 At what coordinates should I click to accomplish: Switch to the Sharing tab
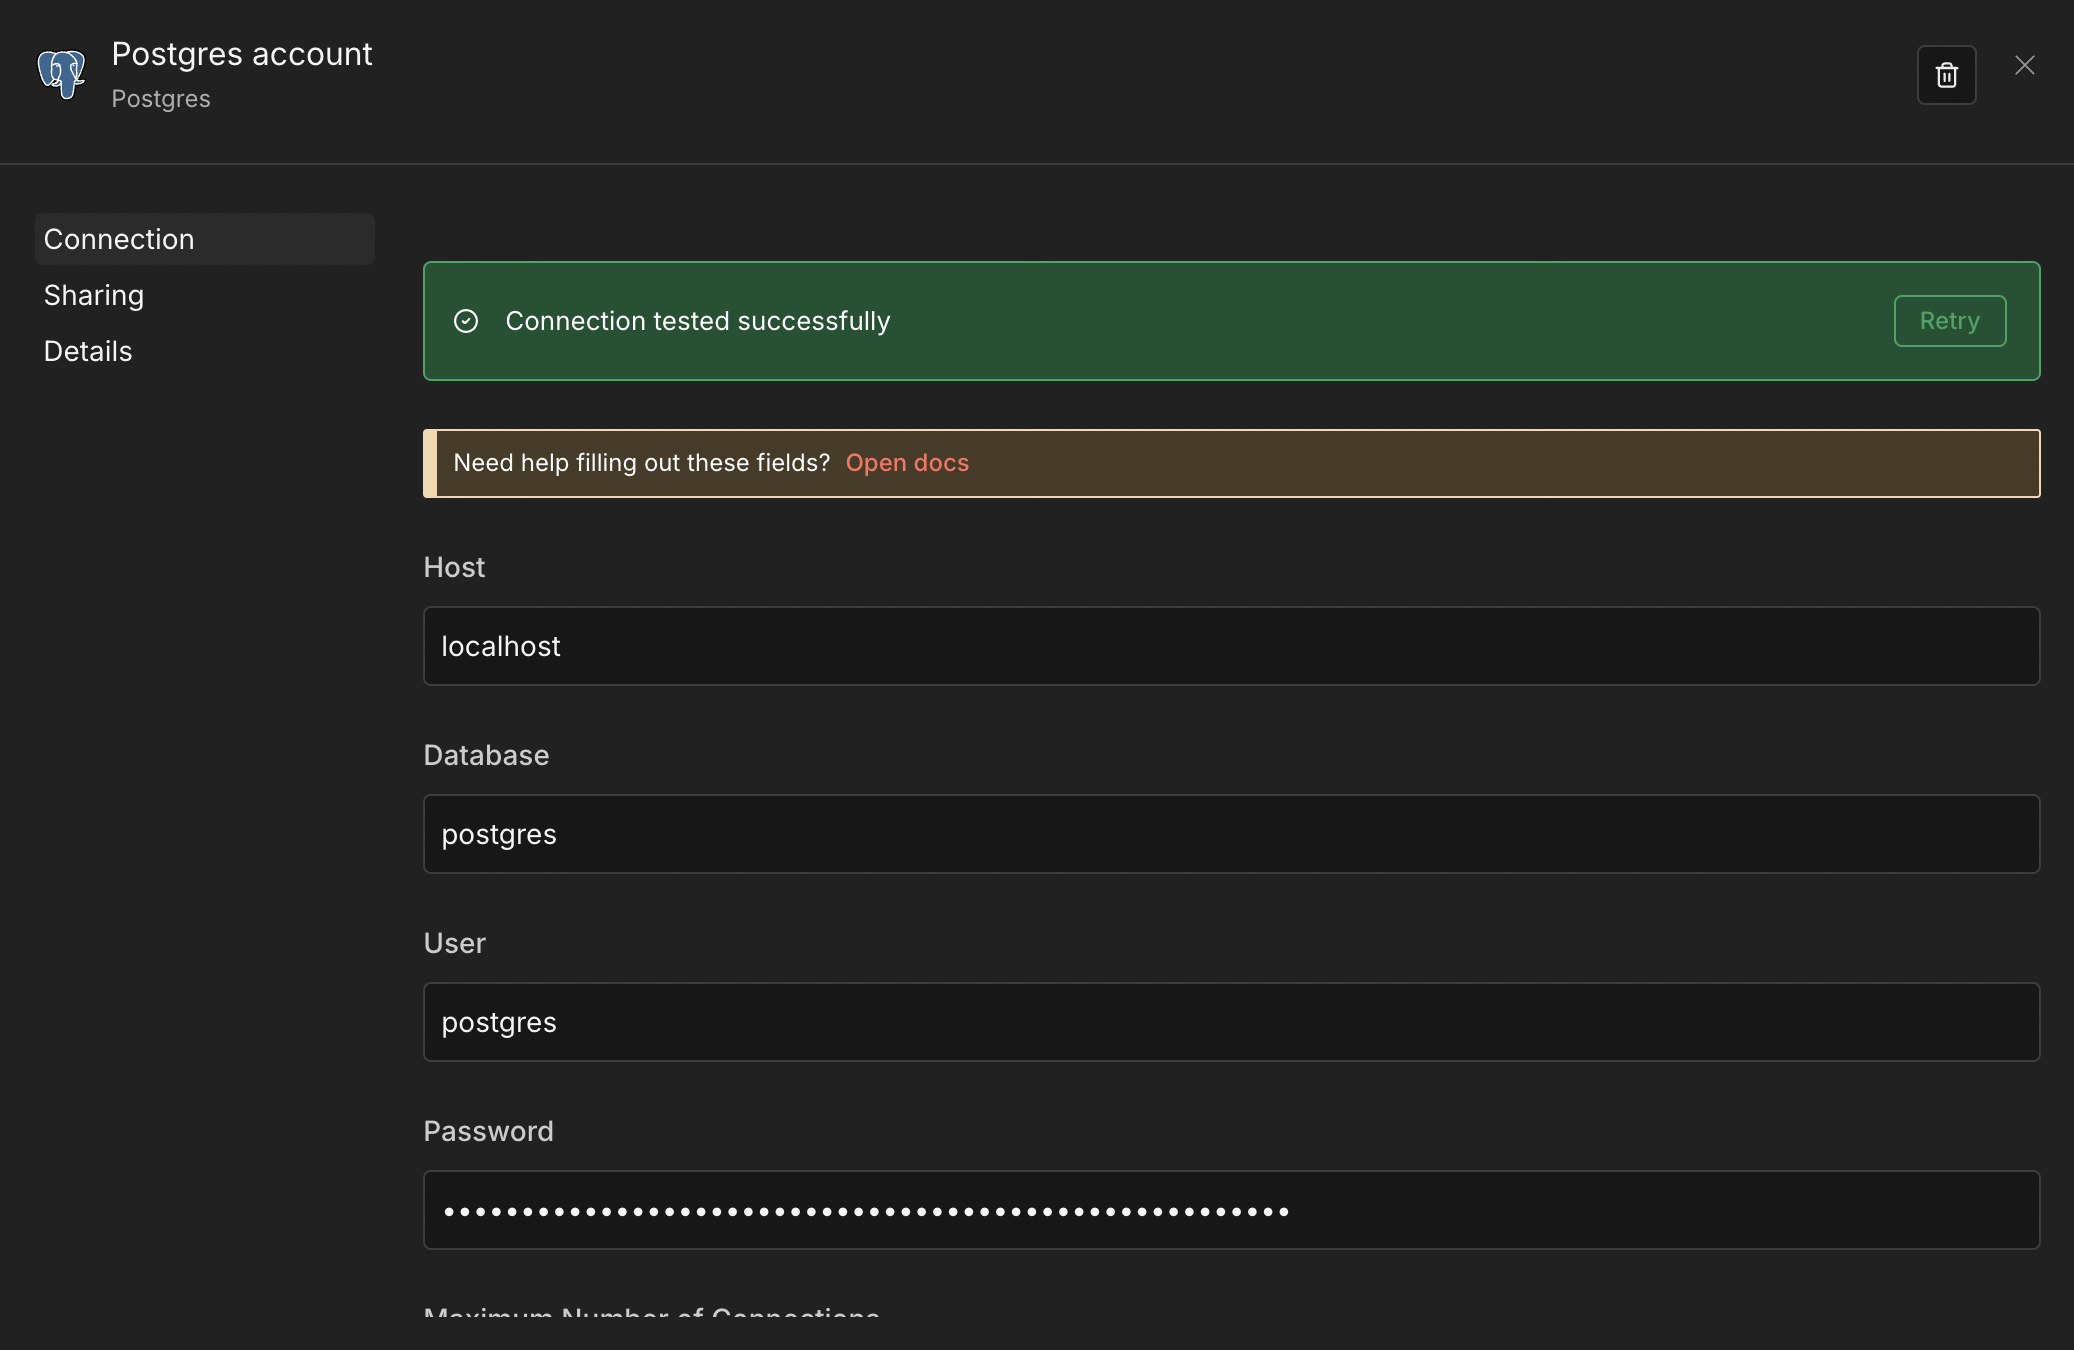point(94,295)
